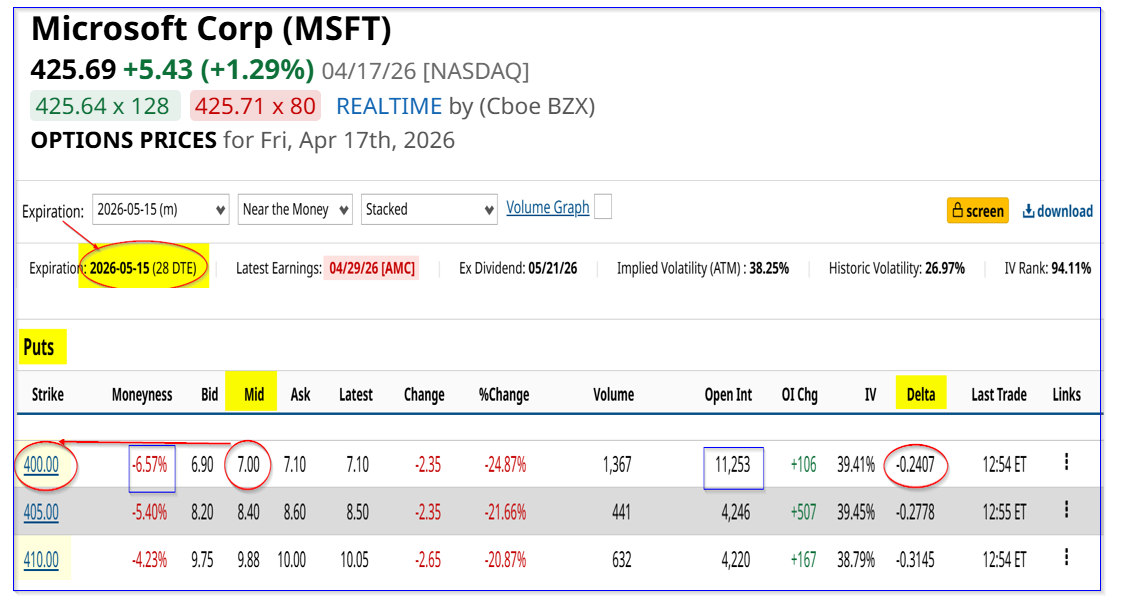Open the 400.00 strike link
Viewport: 1124px width, 600px height.
pos(41,464)
